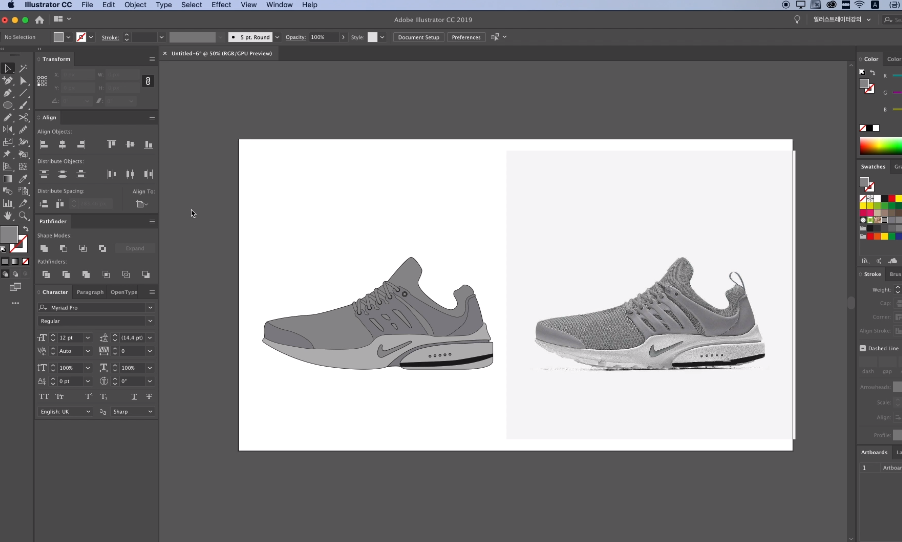Click Minus Back pathfinder icon
This screenshot has height=542, width=902.
point(146,274)
